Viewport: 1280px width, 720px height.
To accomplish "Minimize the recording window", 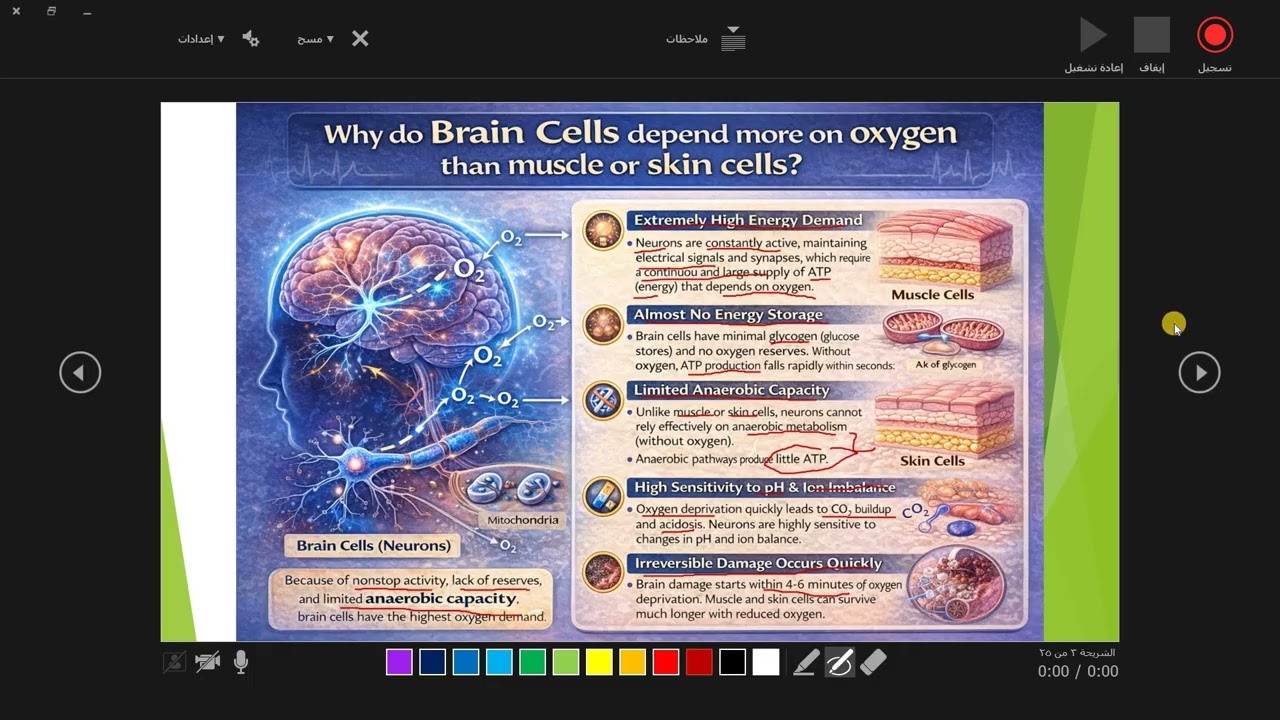I will 87,12.
